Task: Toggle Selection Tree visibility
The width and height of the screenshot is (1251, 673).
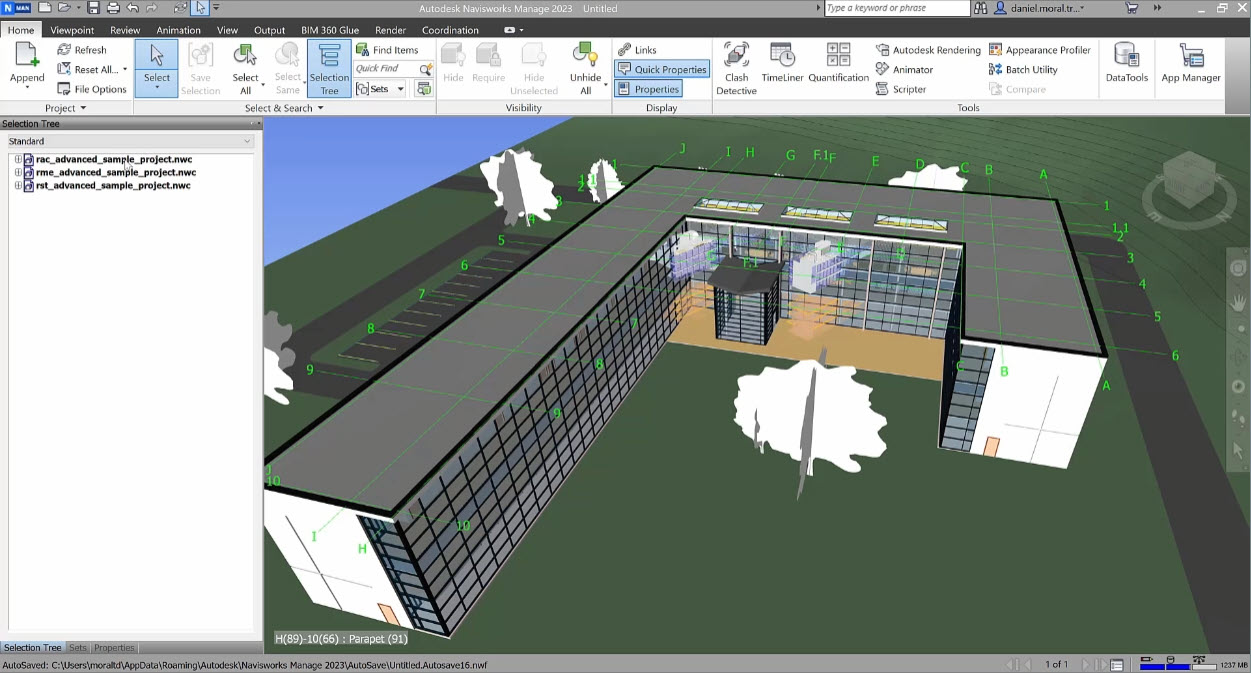Action: pyautogui.click(x=329, y=68)
